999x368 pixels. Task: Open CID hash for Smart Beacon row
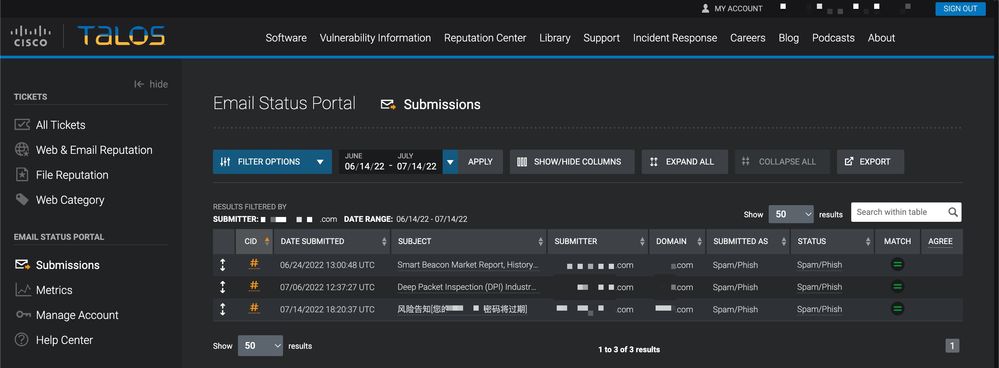(254, 264)
